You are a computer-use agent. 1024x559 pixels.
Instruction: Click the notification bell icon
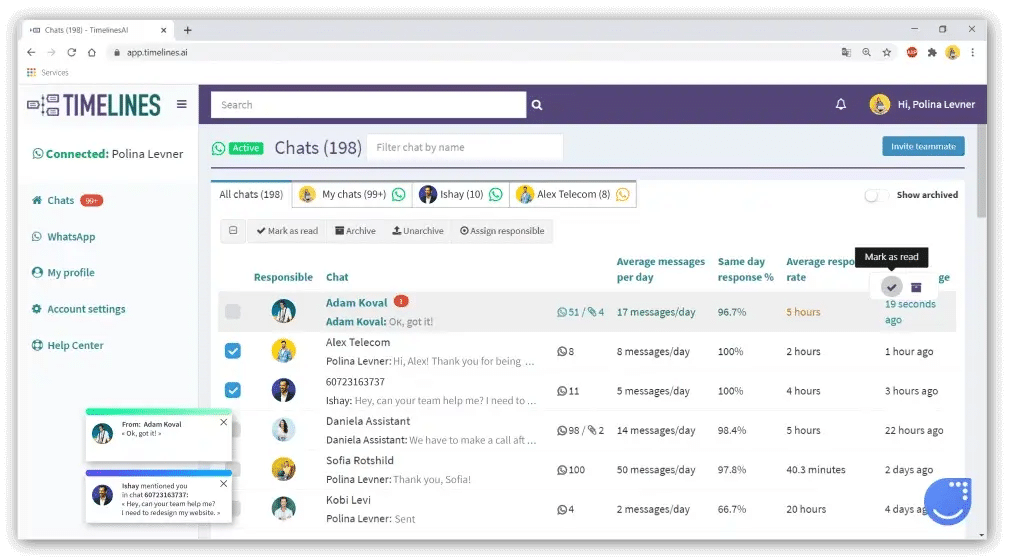841,104
